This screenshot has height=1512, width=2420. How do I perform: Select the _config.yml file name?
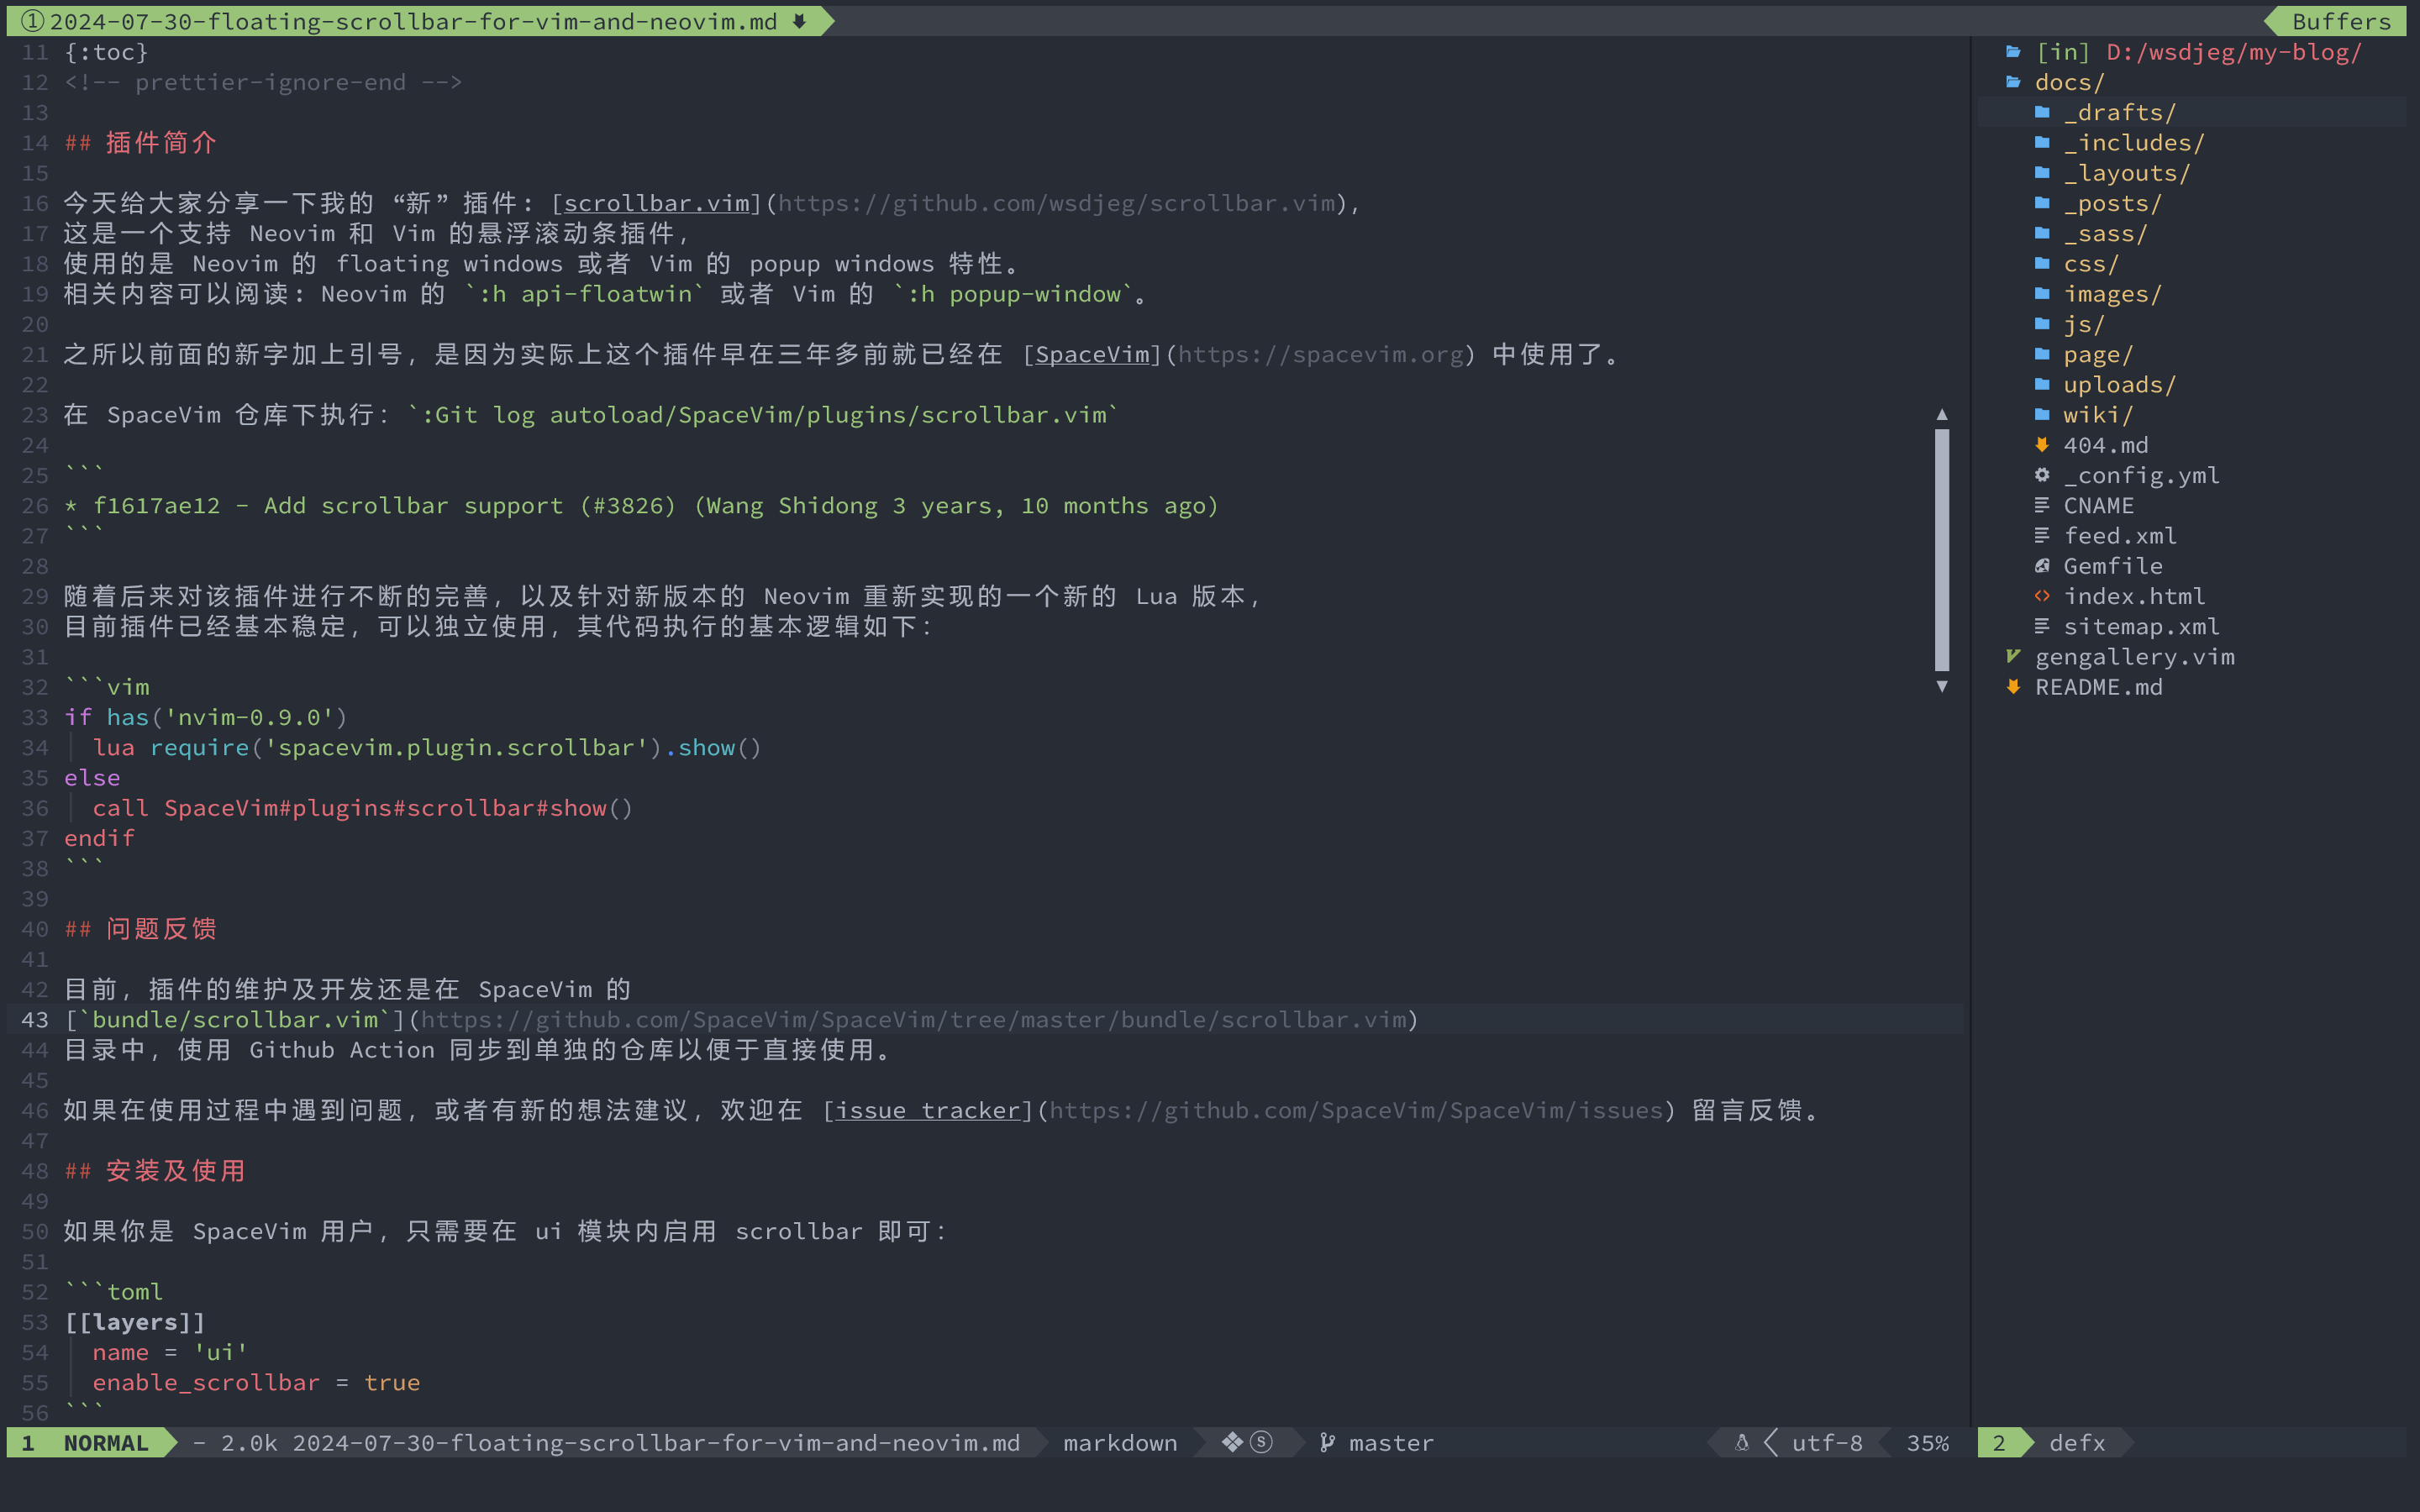point(2142,475)
